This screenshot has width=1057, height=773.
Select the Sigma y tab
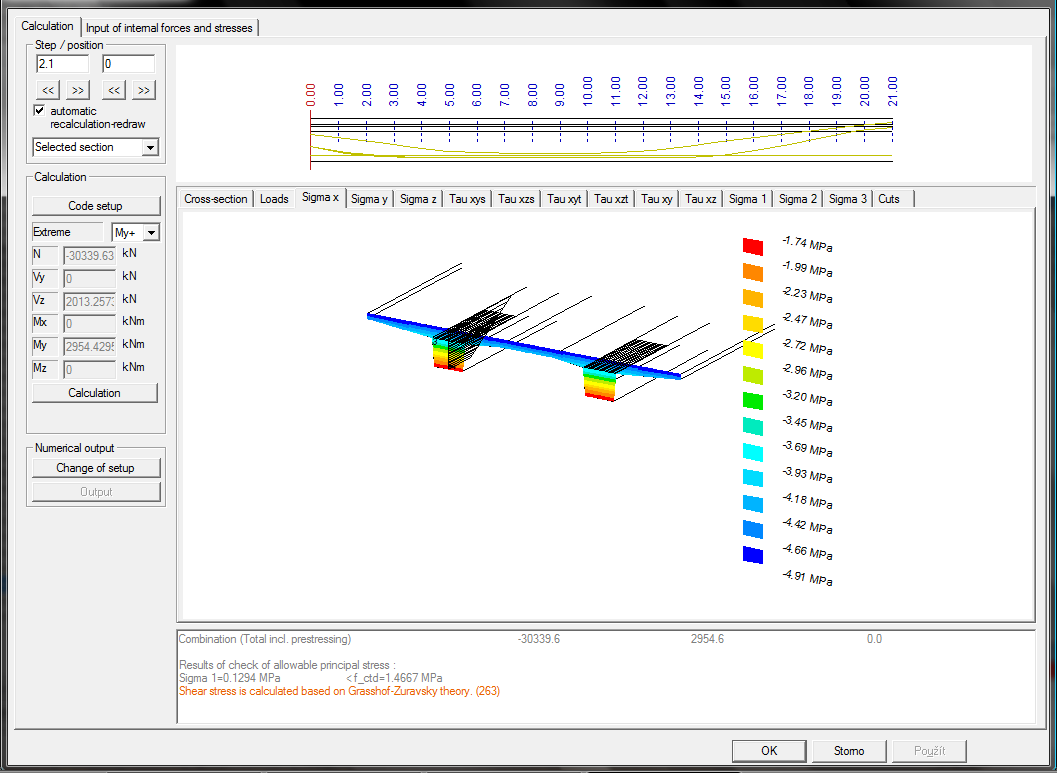pyautogui.click(x=369, y=199)
